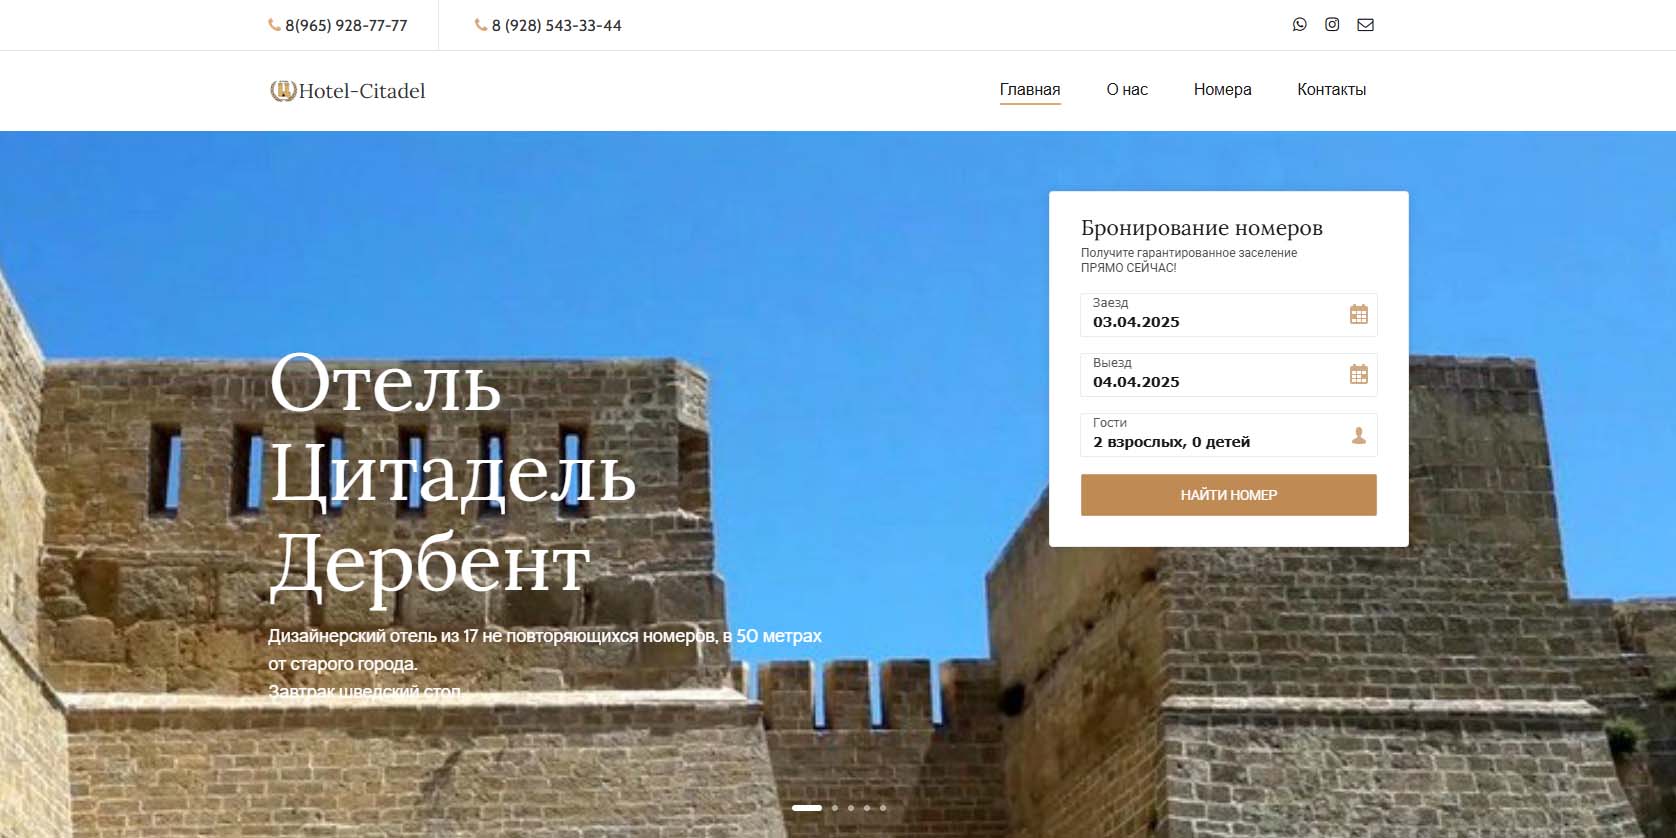Call the 8 (928) 543-33-44 phone number
Image resolution: width=1676 pixels, height=838 pixels.
tap(555, 26)
